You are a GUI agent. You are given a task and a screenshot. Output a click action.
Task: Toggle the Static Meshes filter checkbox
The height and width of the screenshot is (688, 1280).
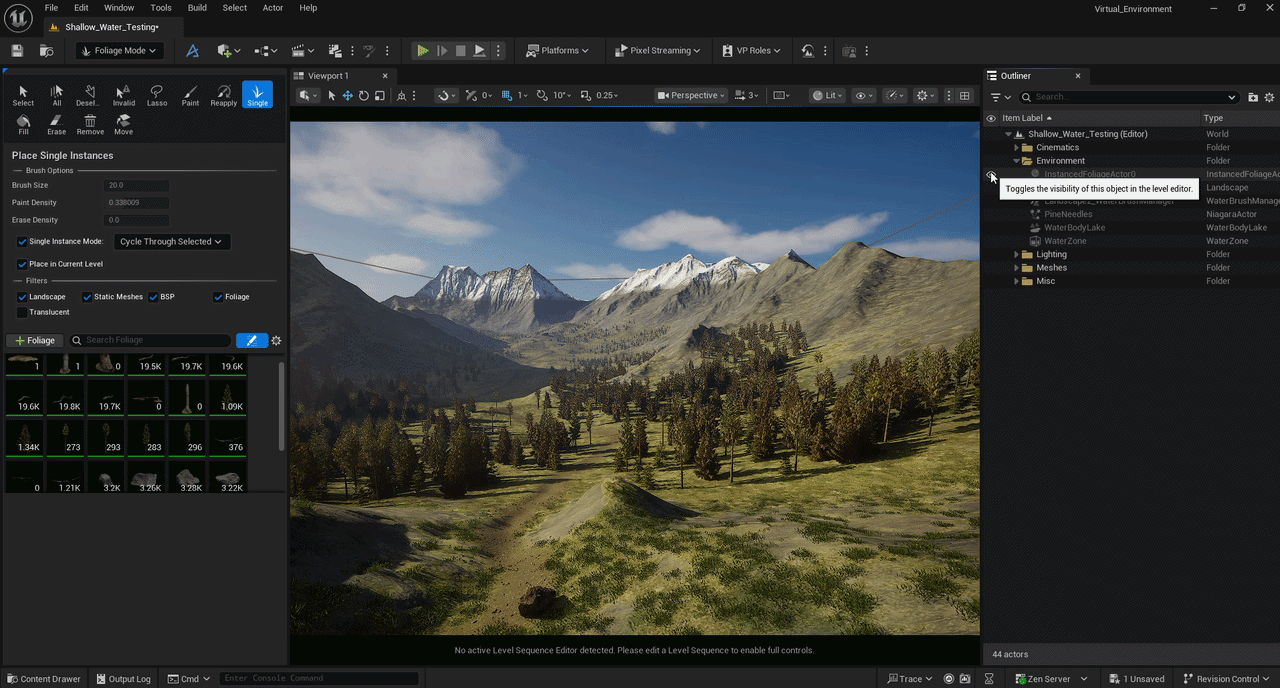tap(87, 297)
